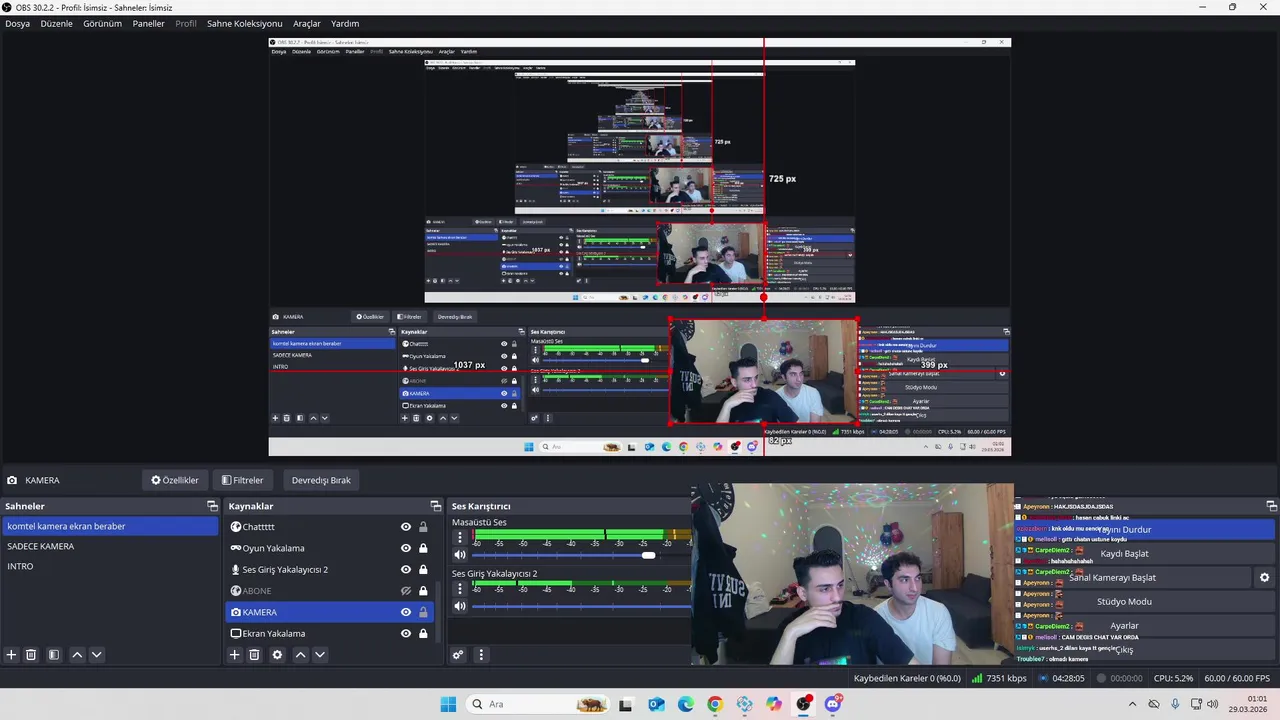Image resolution: width=1280 pixels, height=720 pixels.
Task: Open advanced audio properties gears icon
Action: click(x=458, y=655)
